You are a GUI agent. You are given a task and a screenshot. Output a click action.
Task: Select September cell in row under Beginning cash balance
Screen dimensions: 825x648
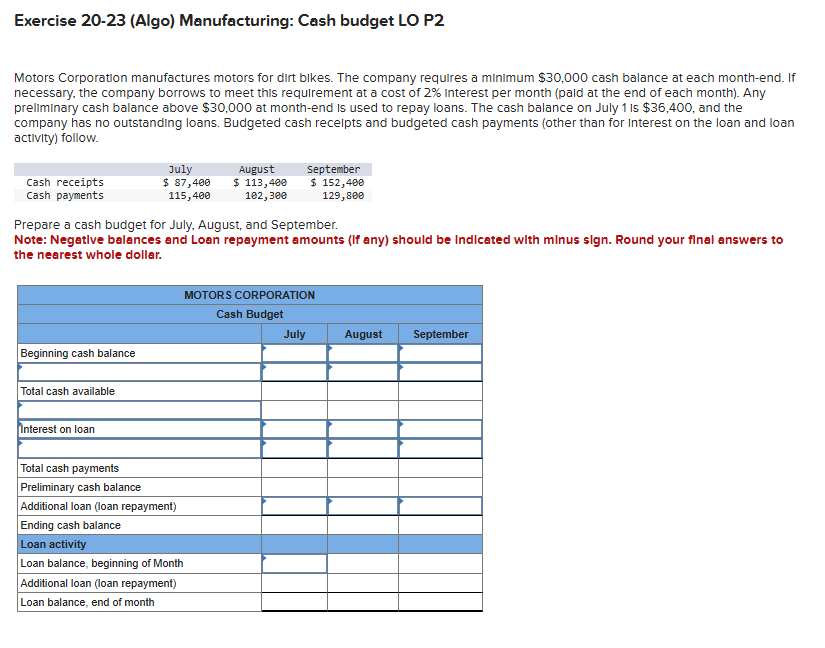[x=440, y=372]
